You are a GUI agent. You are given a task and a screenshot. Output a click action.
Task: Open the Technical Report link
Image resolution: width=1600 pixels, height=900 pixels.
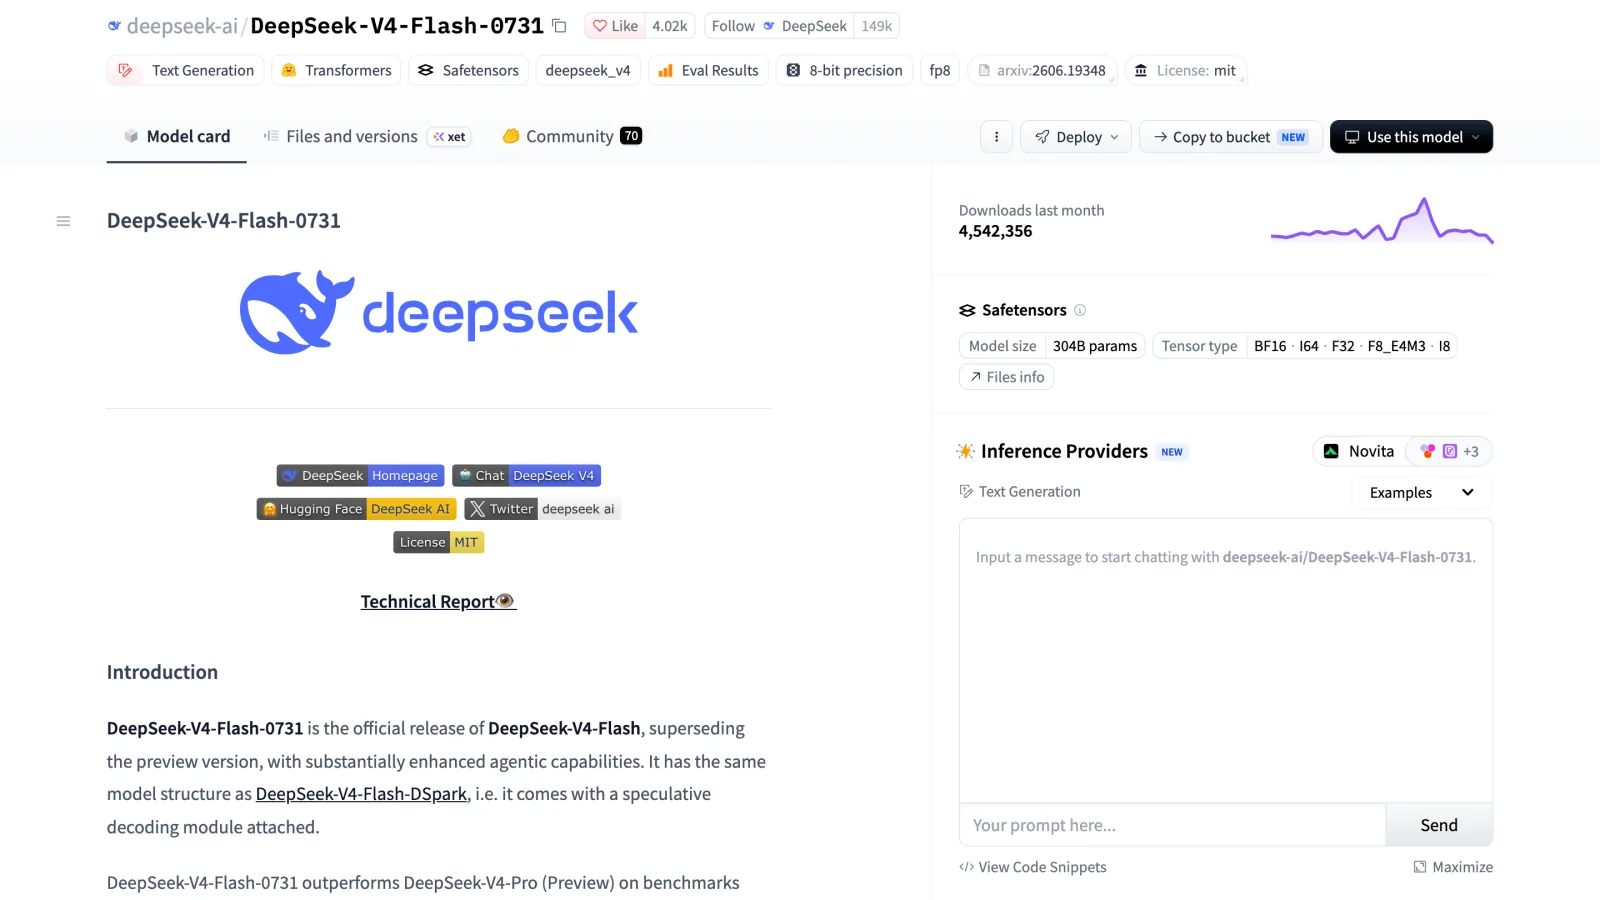click(x=438, y=601)
